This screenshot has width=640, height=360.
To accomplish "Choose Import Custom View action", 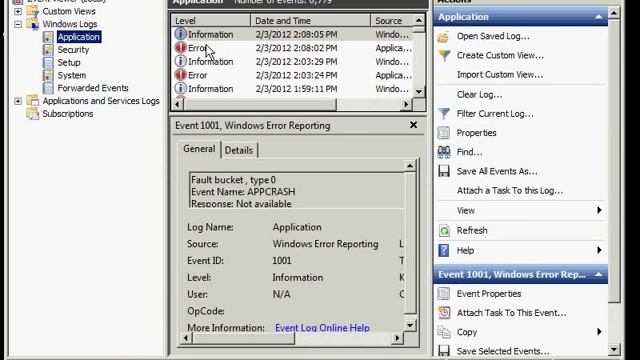I will 500,75.
